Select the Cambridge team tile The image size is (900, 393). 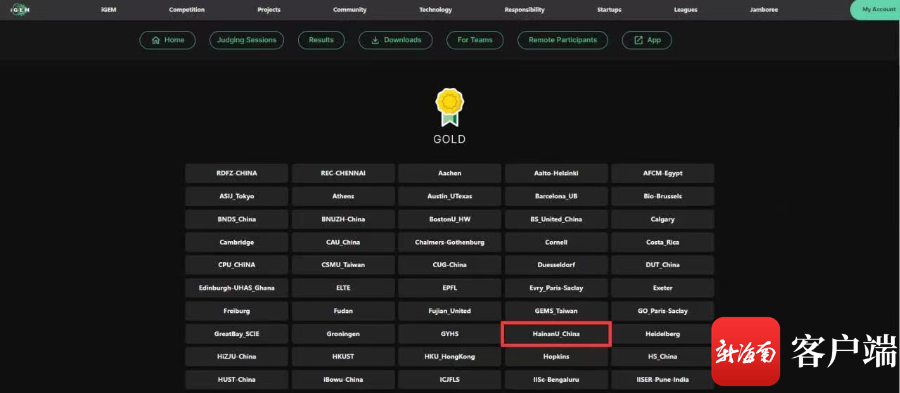[x=236, y=242]
